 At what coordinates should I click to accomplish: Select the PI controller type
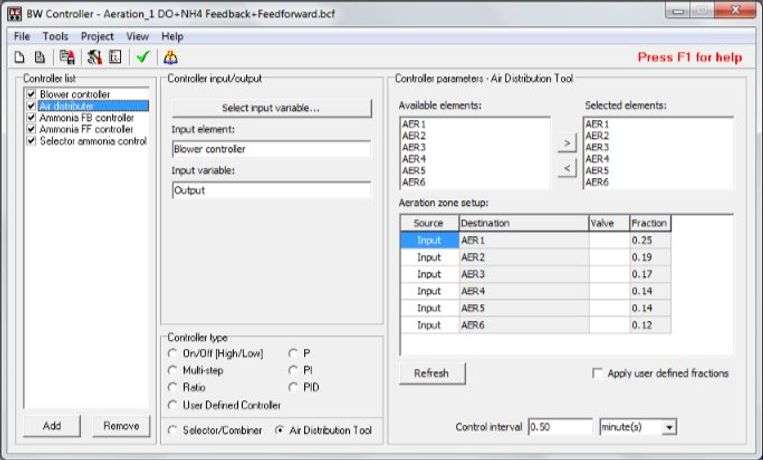coord(293,370)
